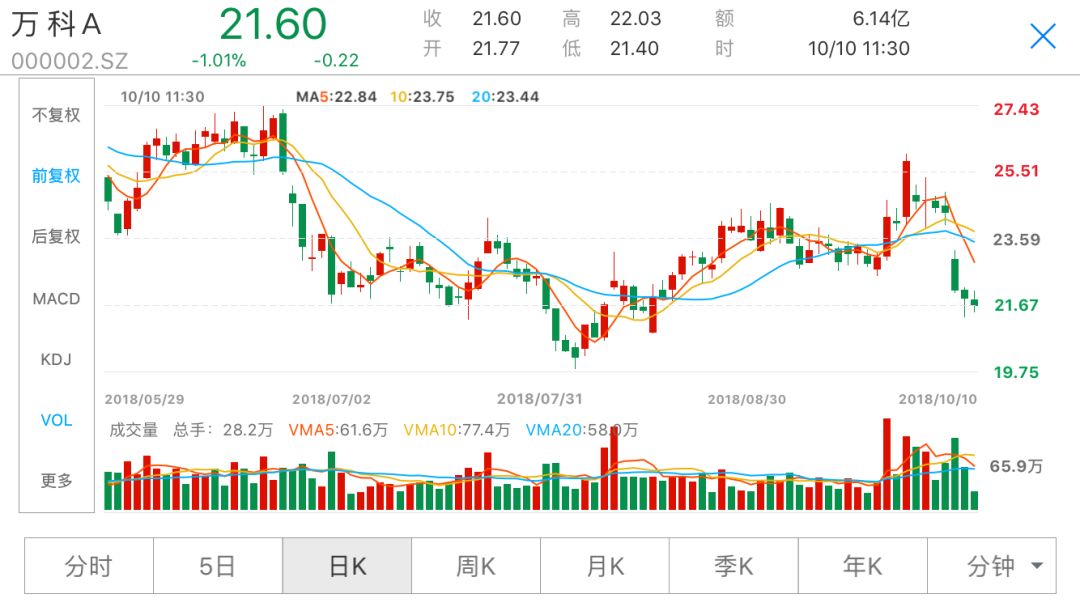Screen dimensions: 1080x607
Task: Click date axis label 2018/07/31
Action: click(x=539, y=399)
